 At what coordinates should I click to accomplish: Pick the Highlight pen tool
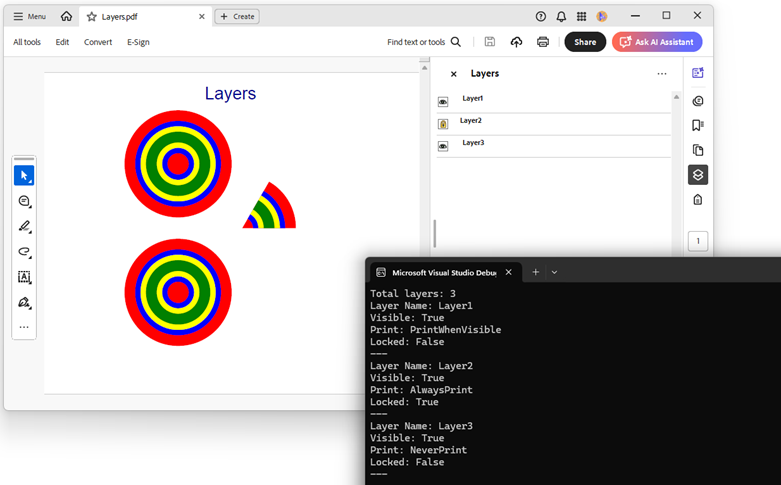pos(24,226)
